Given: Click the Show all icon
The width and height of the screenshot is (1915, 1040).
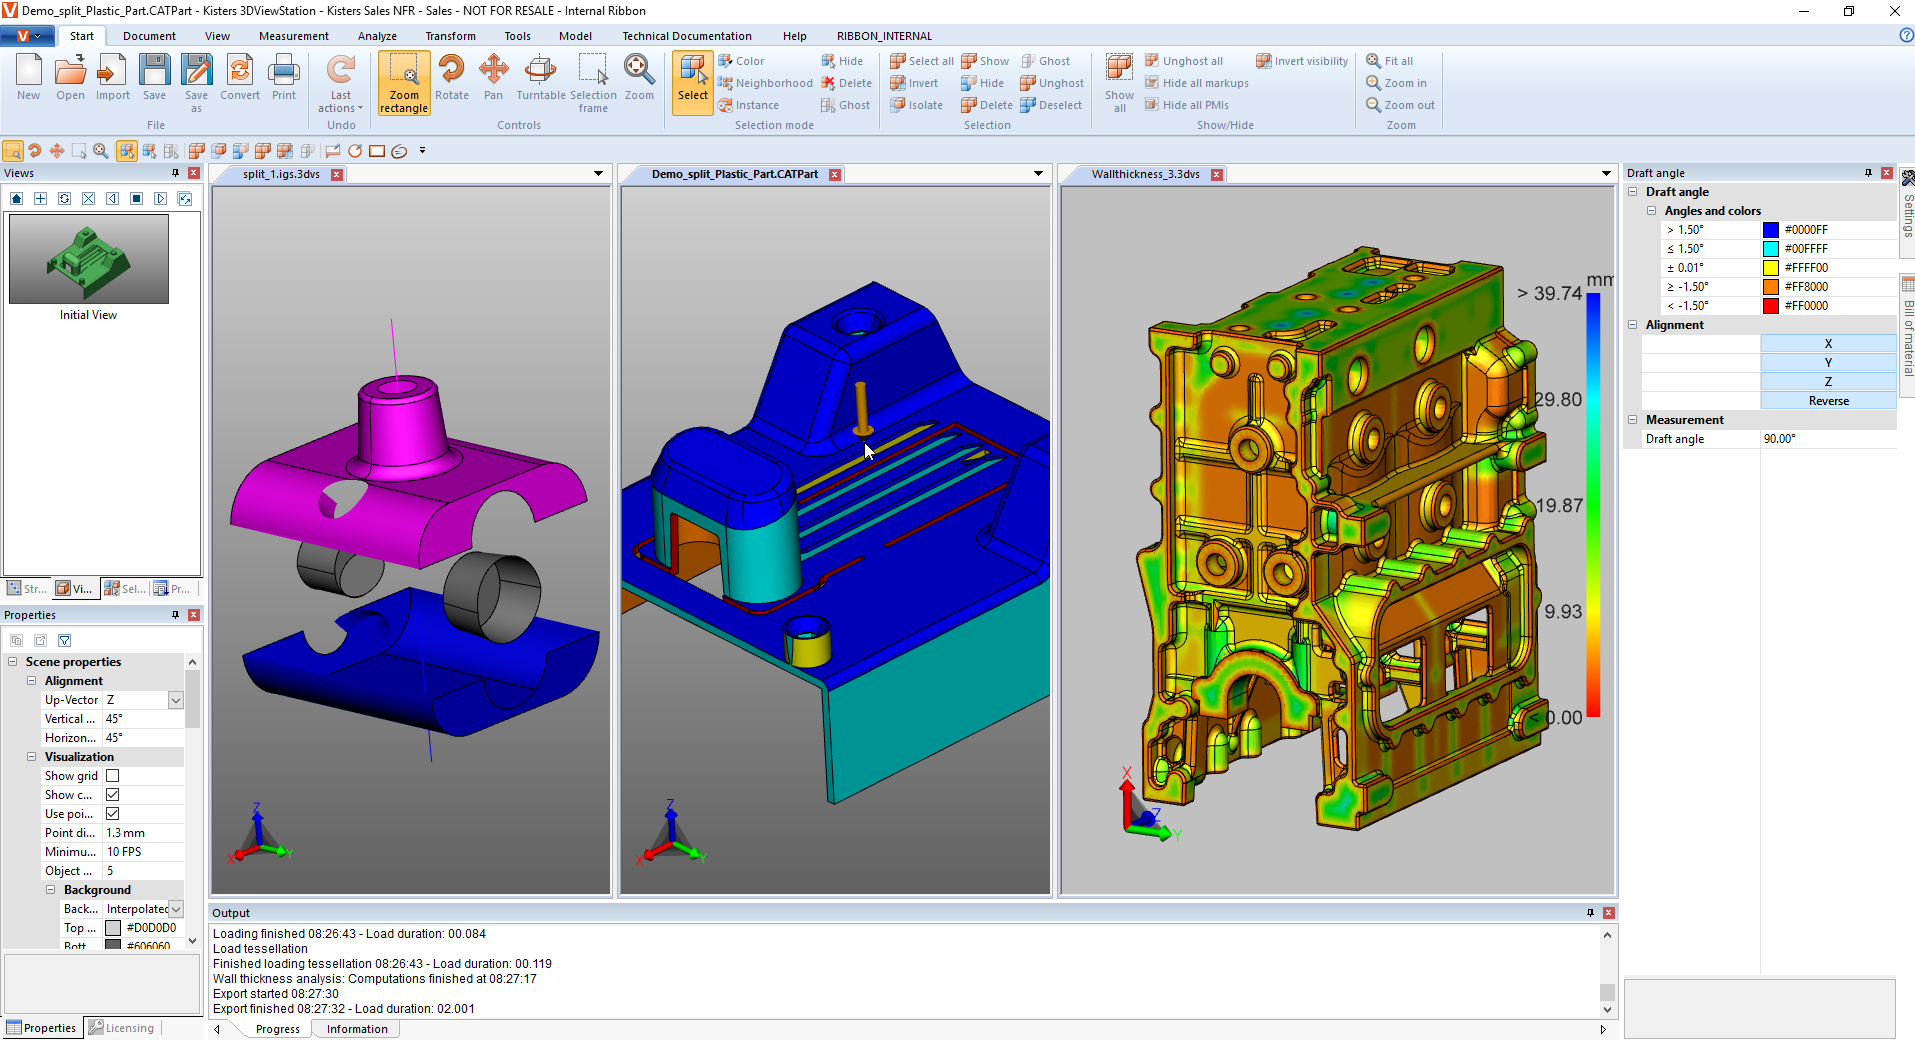Looking at the screenshot, I should click(x=1119, y=82).
